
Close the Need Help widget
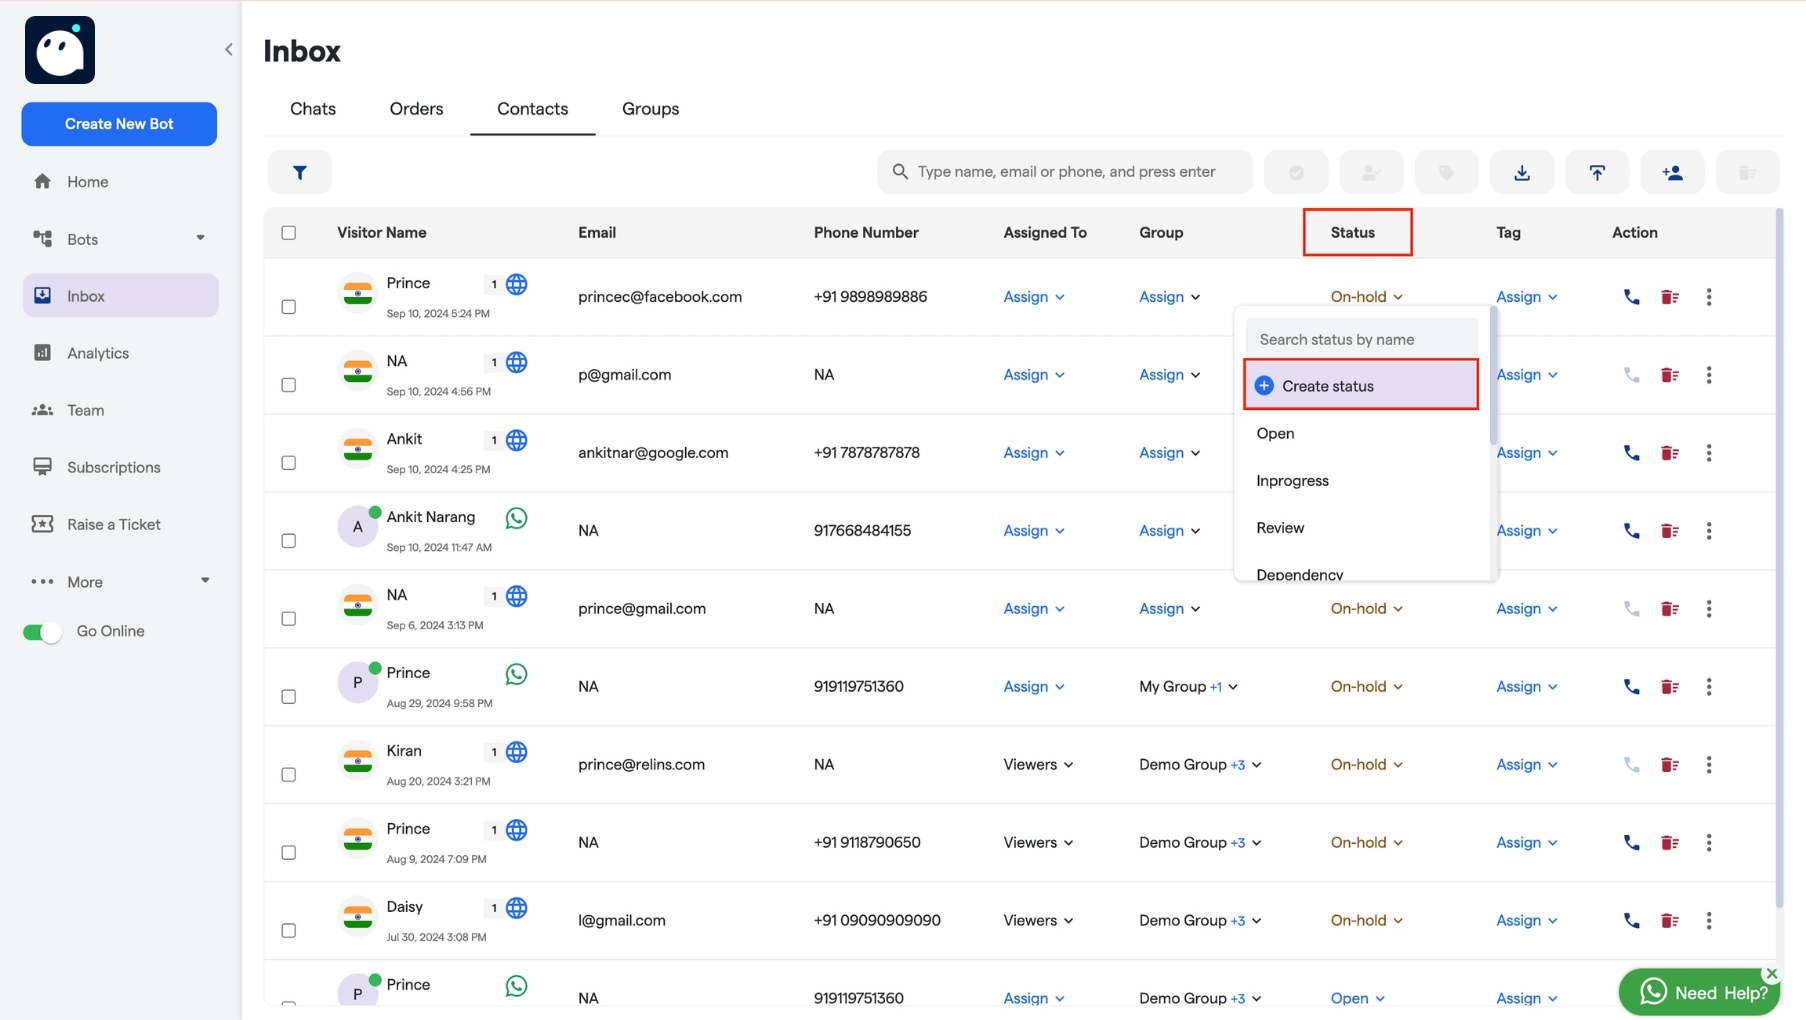[x=1772, y=973]
